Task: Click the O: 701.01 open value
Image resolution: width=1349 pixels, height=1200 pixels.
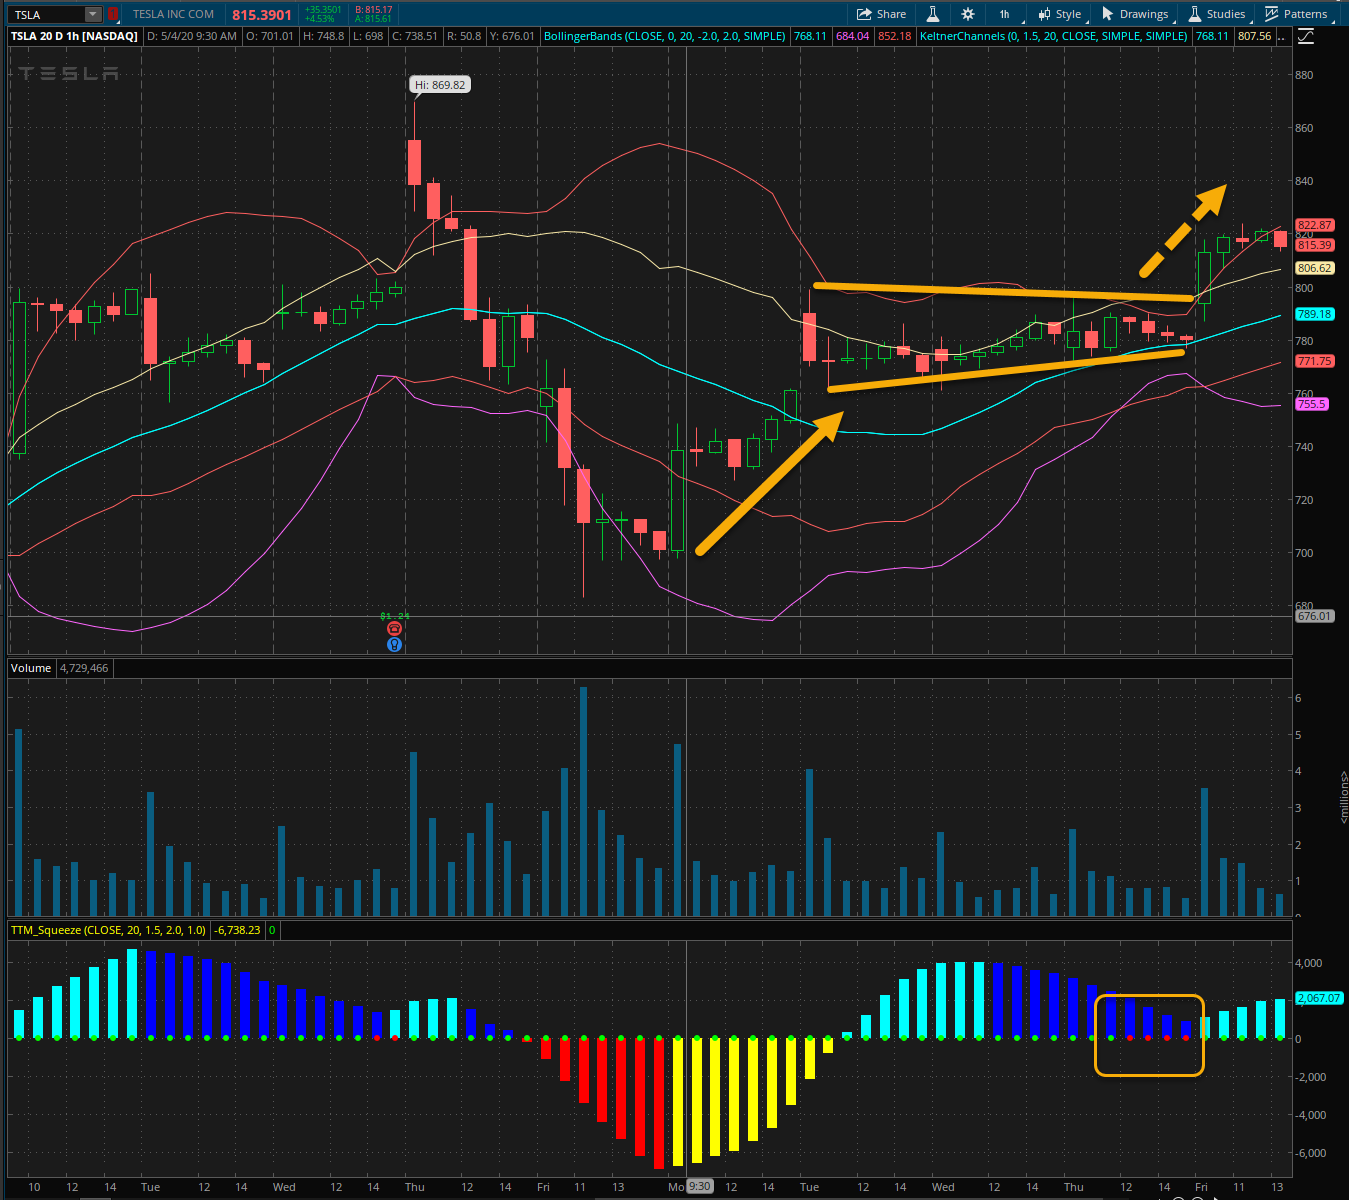Action: point(270,36)
